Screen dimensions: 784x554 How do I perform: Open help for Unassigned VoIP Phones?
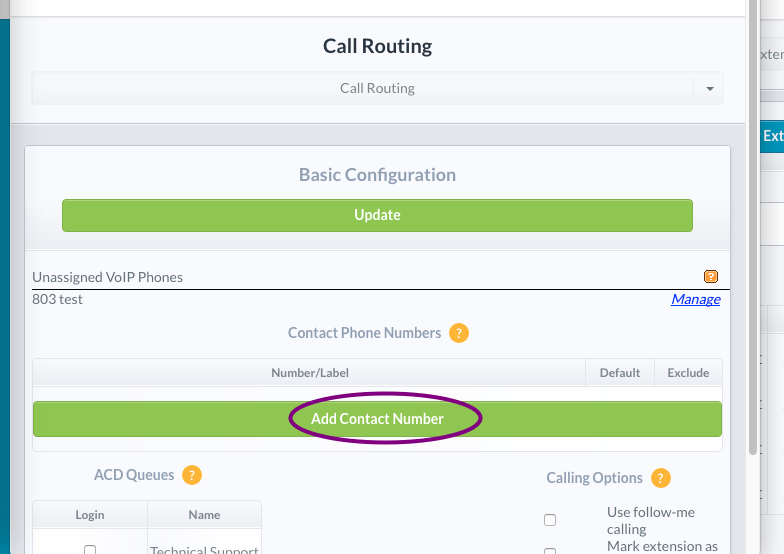click(x=710, y=276)
